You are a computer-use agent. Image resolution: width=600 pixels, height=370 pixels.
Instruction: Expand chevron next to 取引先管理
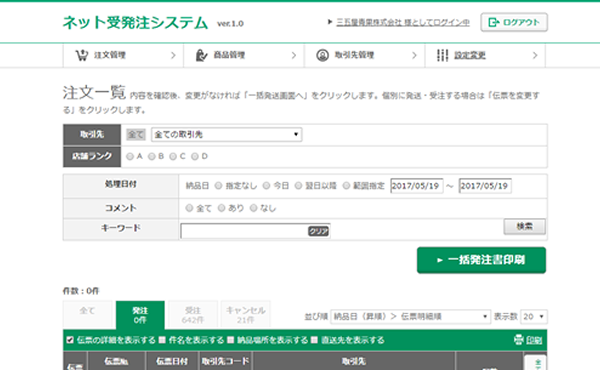(x=414, y=55)
